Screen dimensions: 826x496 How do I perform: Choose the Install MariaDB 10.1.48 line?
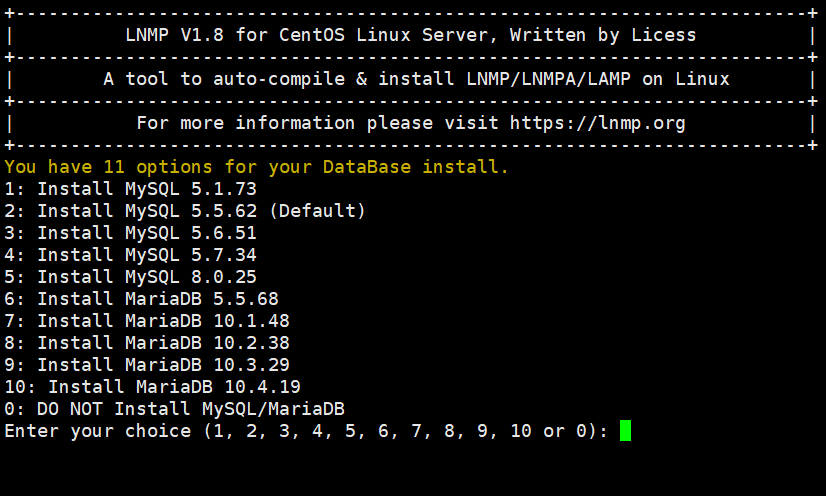click(x=147, y=321)
